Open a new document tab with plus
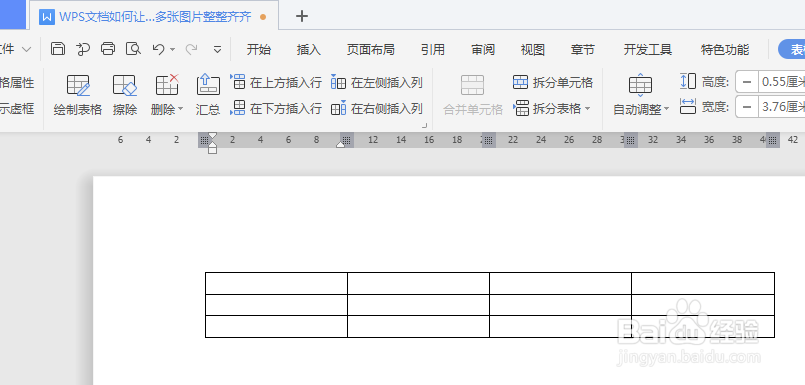Image resolution: width=805 pixels, height=385 pixels. (x=302, y=16)
